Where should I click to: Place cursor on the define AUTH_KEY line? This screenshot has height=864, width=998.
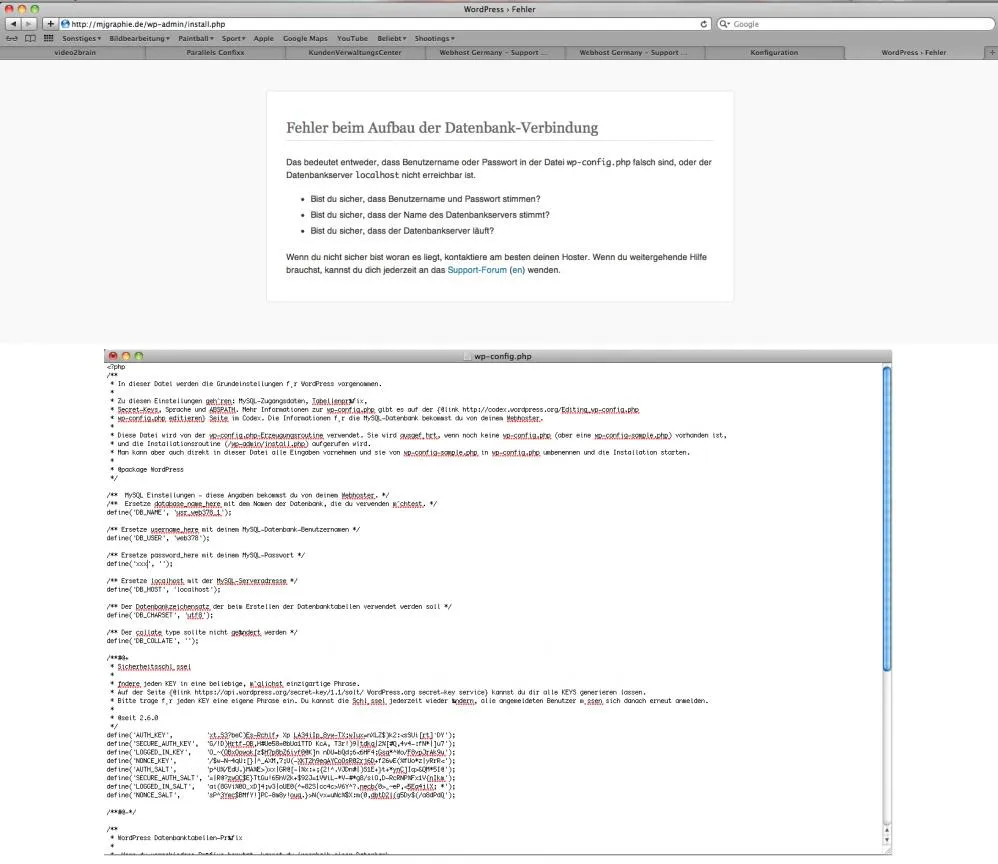281,735
